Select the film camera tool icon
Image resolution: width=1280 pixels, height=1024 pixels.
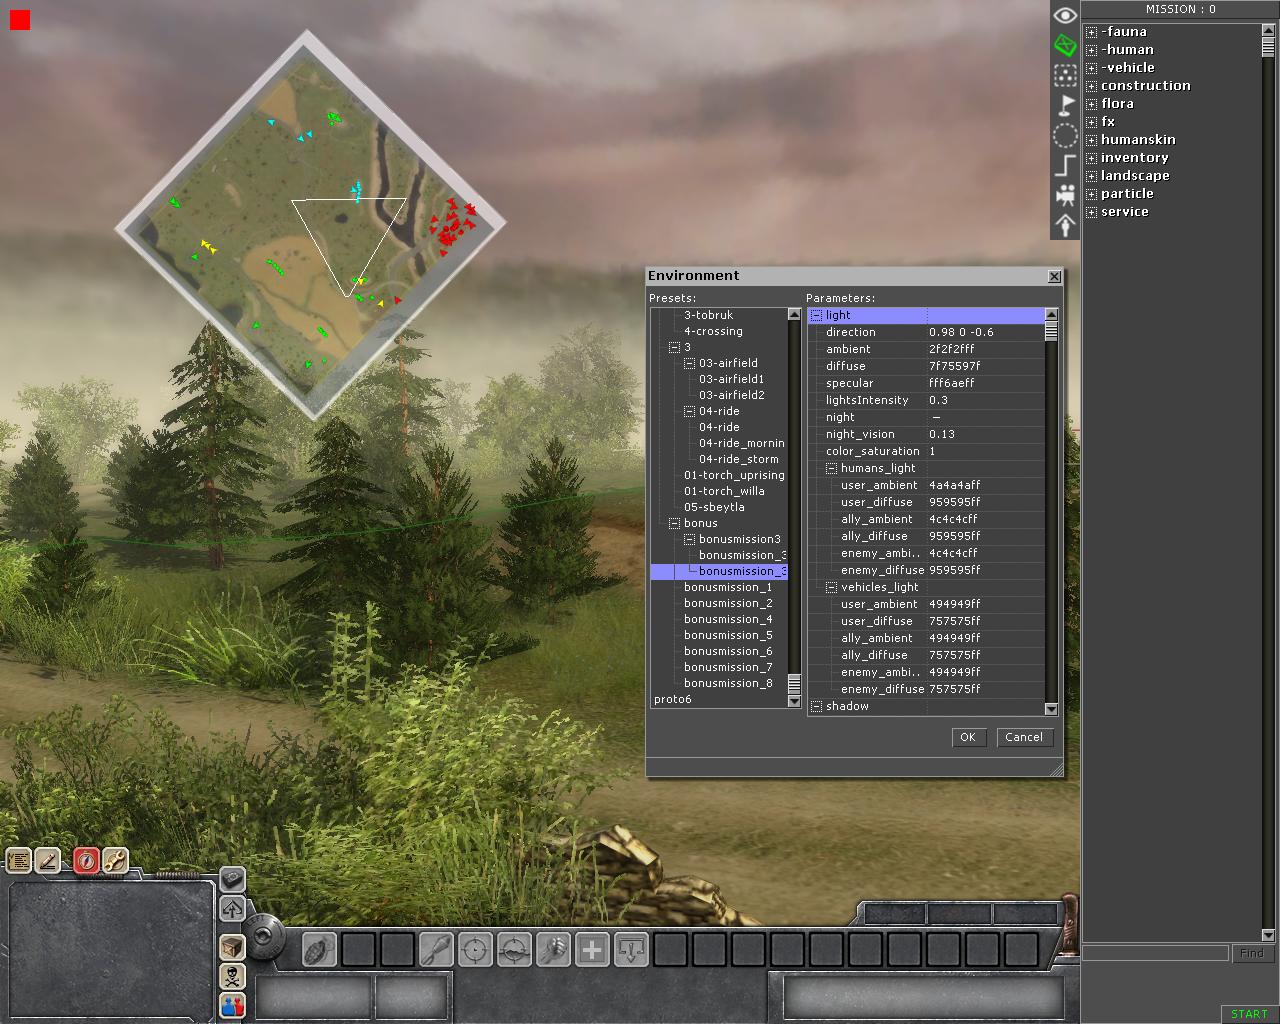[1065, 194]
